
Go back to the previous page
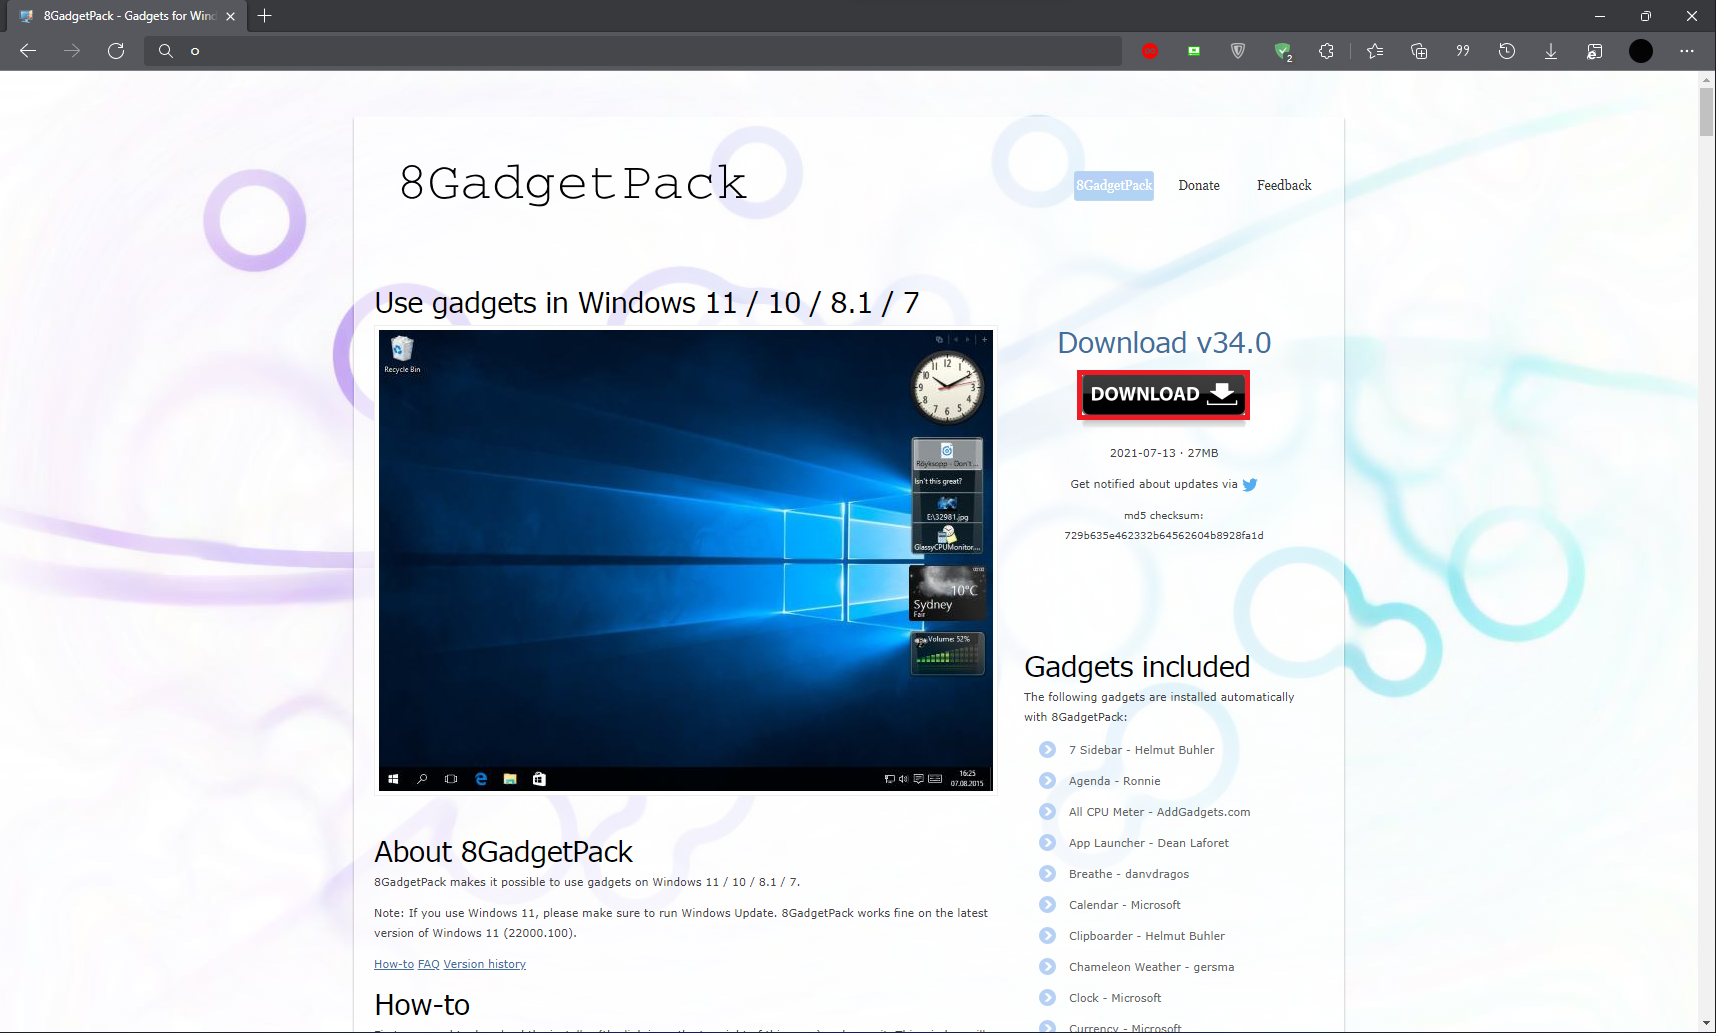[28, 51]
